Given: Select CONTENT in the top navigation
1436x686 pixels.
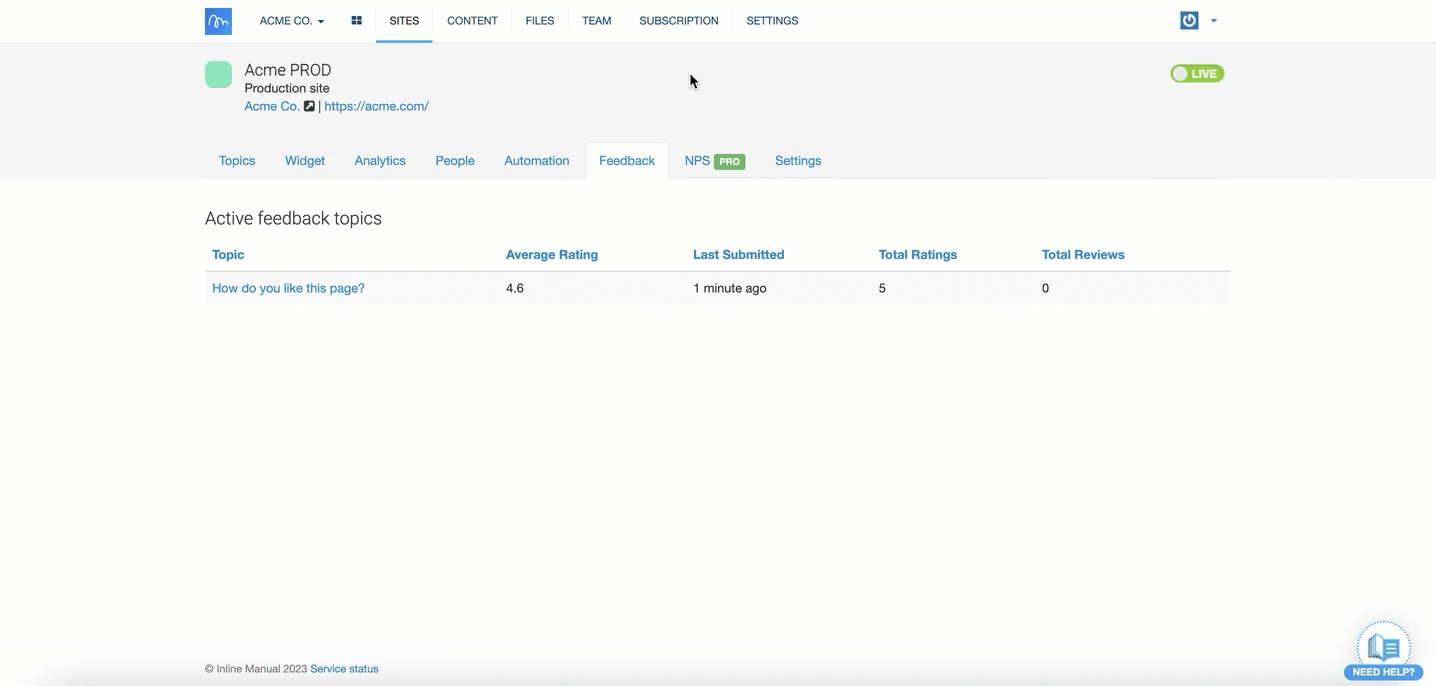Looking at the screenshot, I should [x=472, y=21].
